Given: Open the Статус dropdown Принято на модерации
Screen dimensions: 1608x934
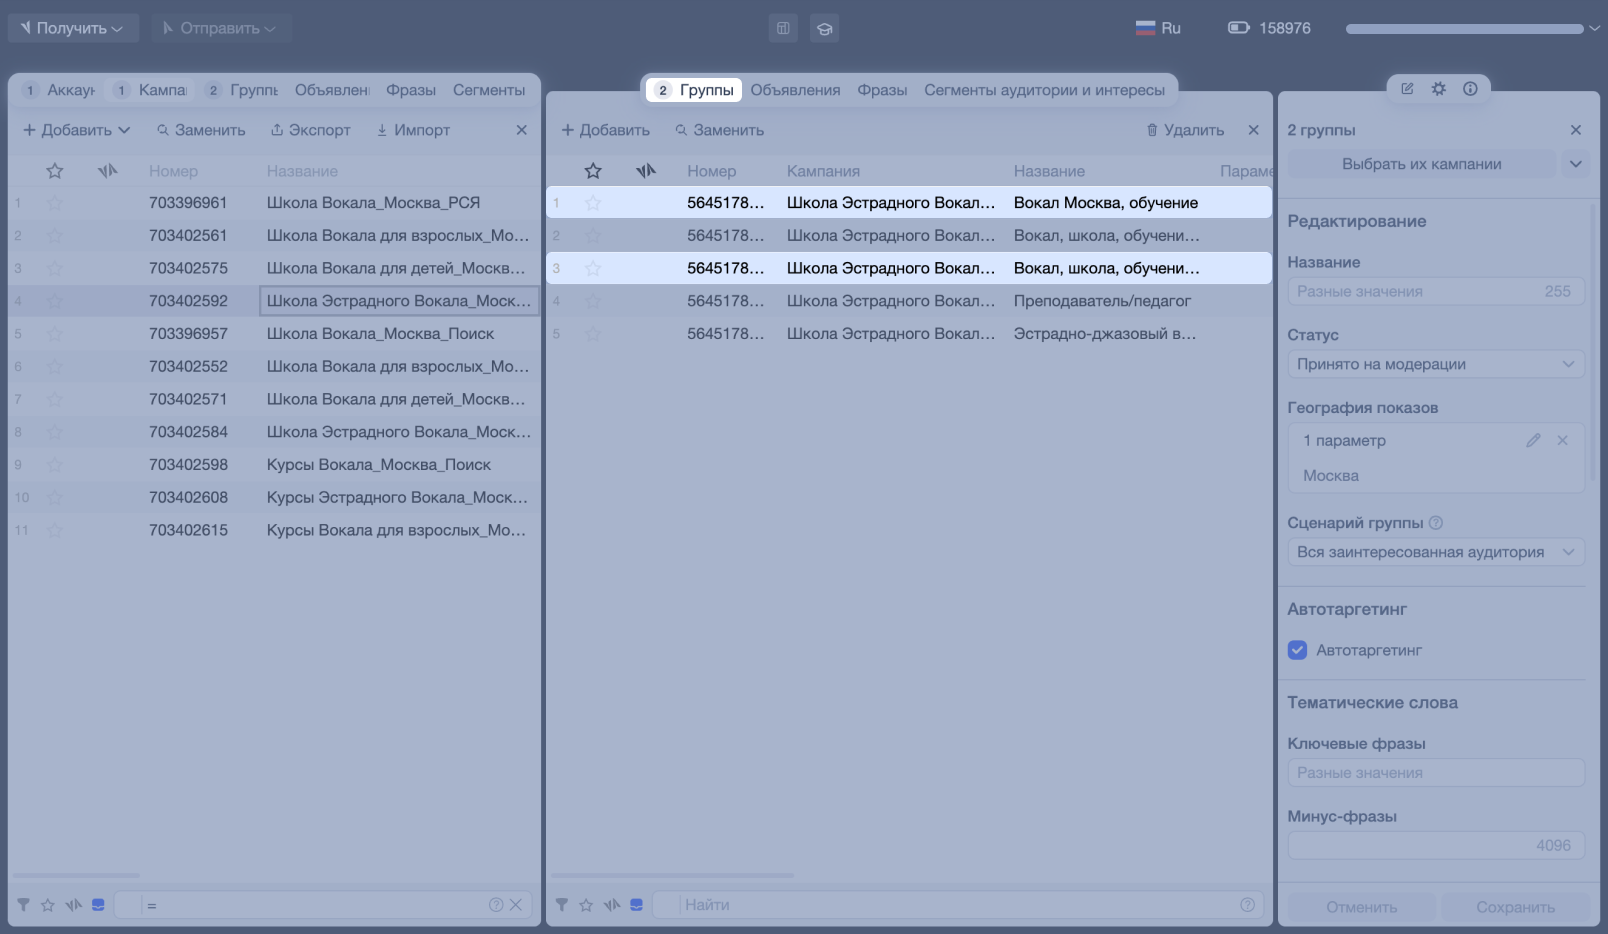Looking at the screenshot, I should [1436, 364].
